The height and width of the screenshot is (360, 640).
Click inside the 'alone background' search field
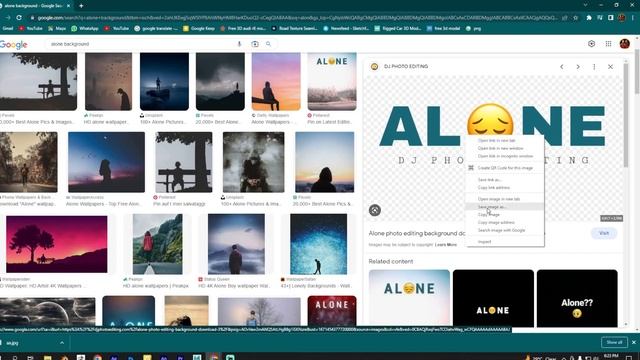[x=141, y=44]
